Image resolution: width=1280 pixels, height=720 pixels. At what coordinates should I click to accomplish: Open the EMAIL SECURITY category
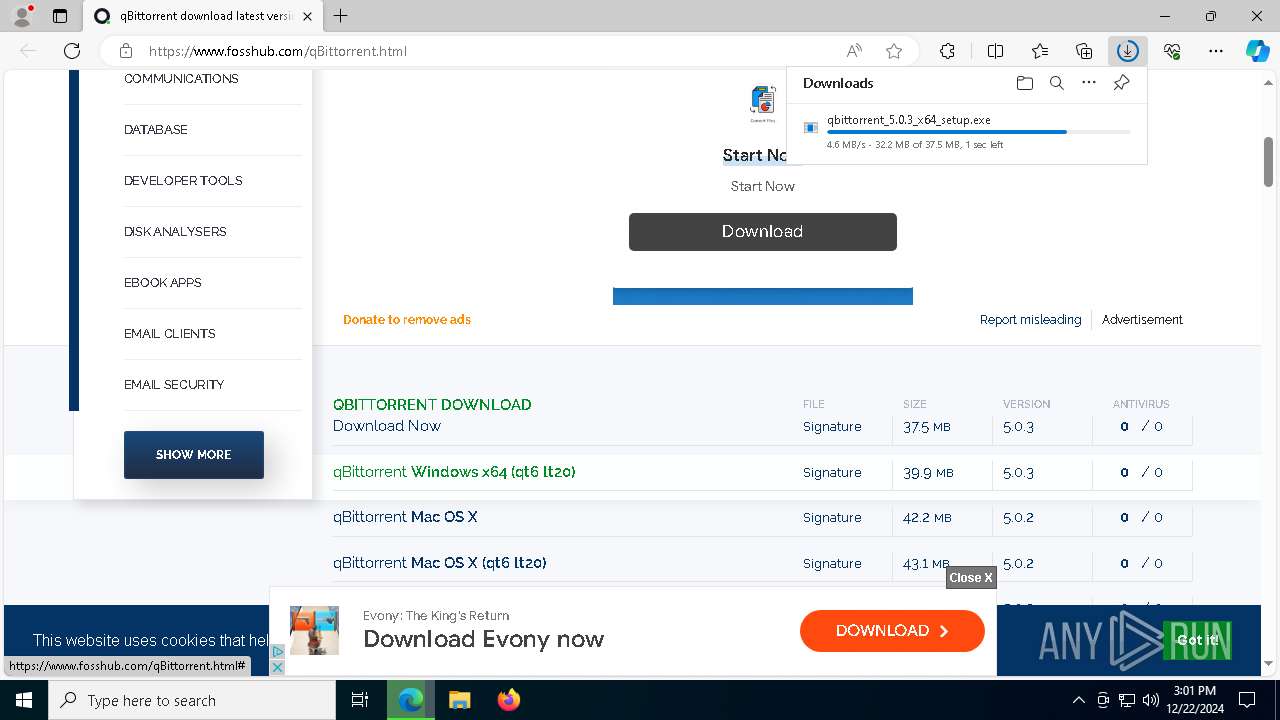[174, 385]
